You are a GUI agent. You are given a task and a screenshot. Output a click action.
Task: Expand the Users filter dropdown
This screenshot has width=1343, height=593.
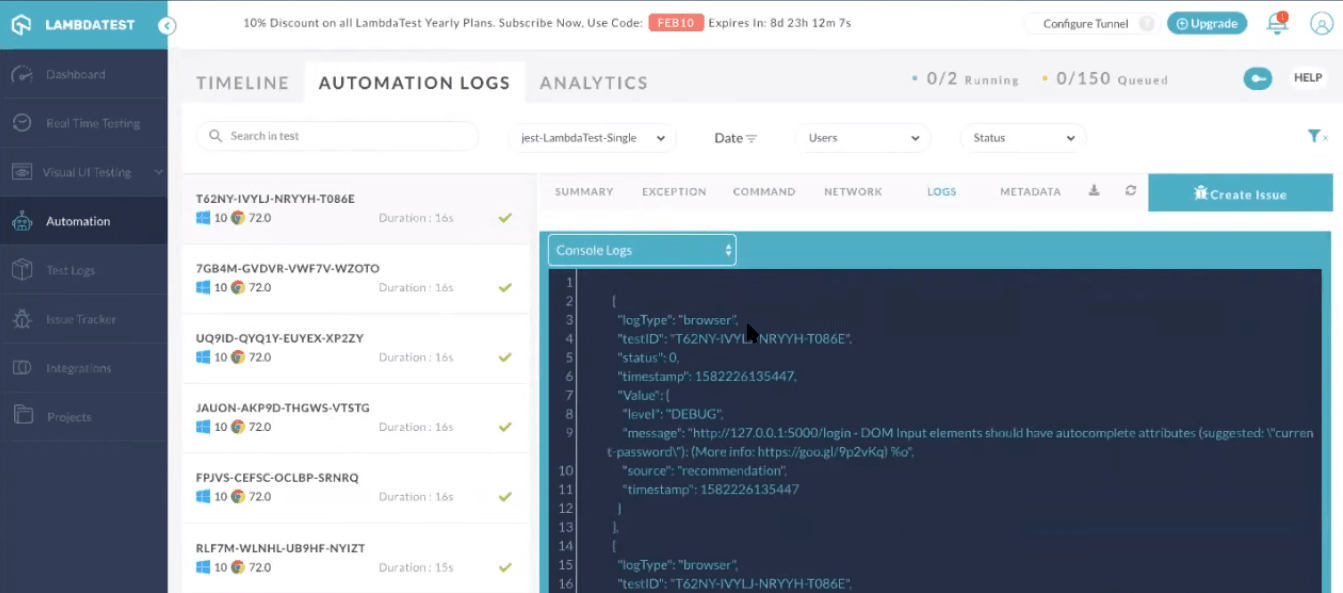862,138
